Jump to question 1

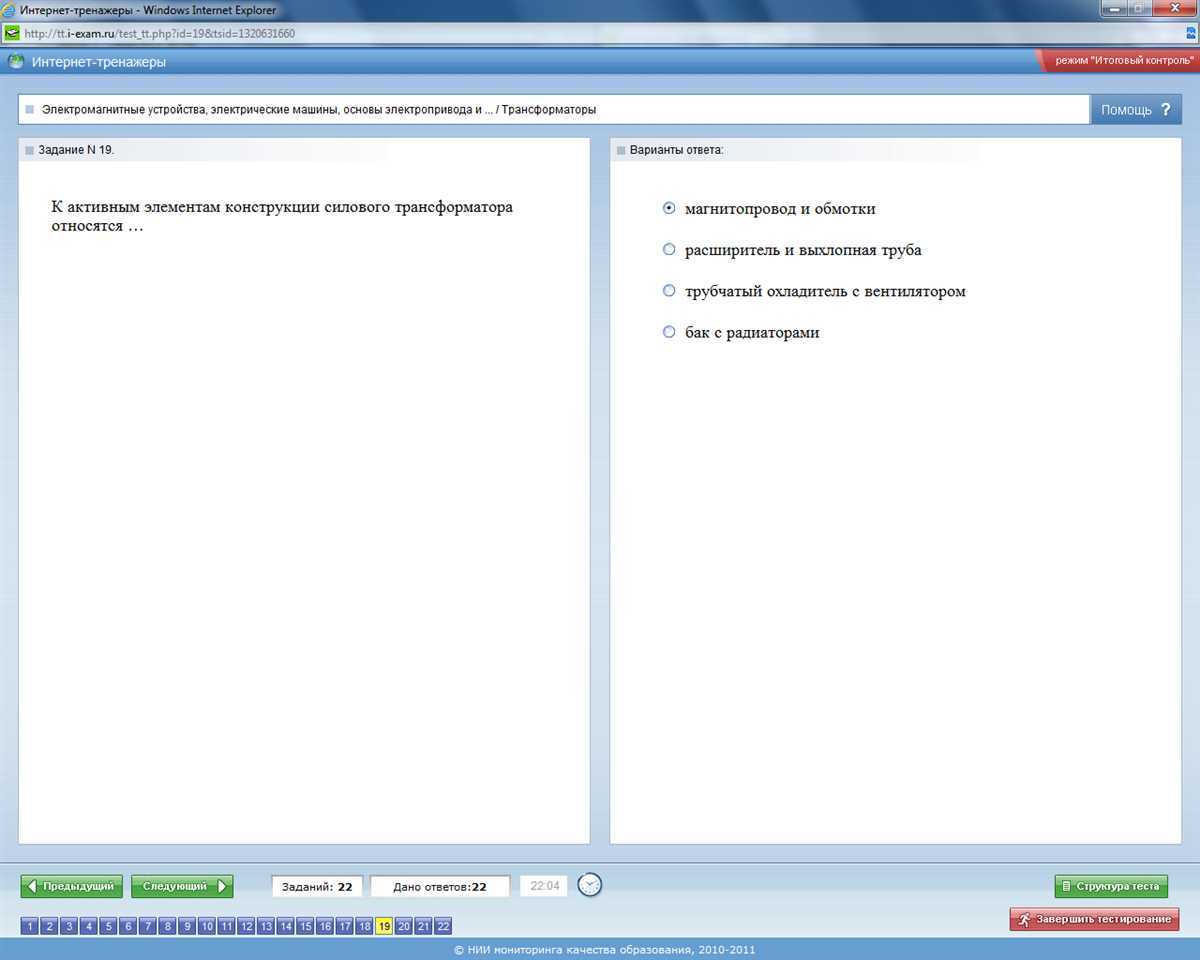pyautogui.click(x=30, y=926)
